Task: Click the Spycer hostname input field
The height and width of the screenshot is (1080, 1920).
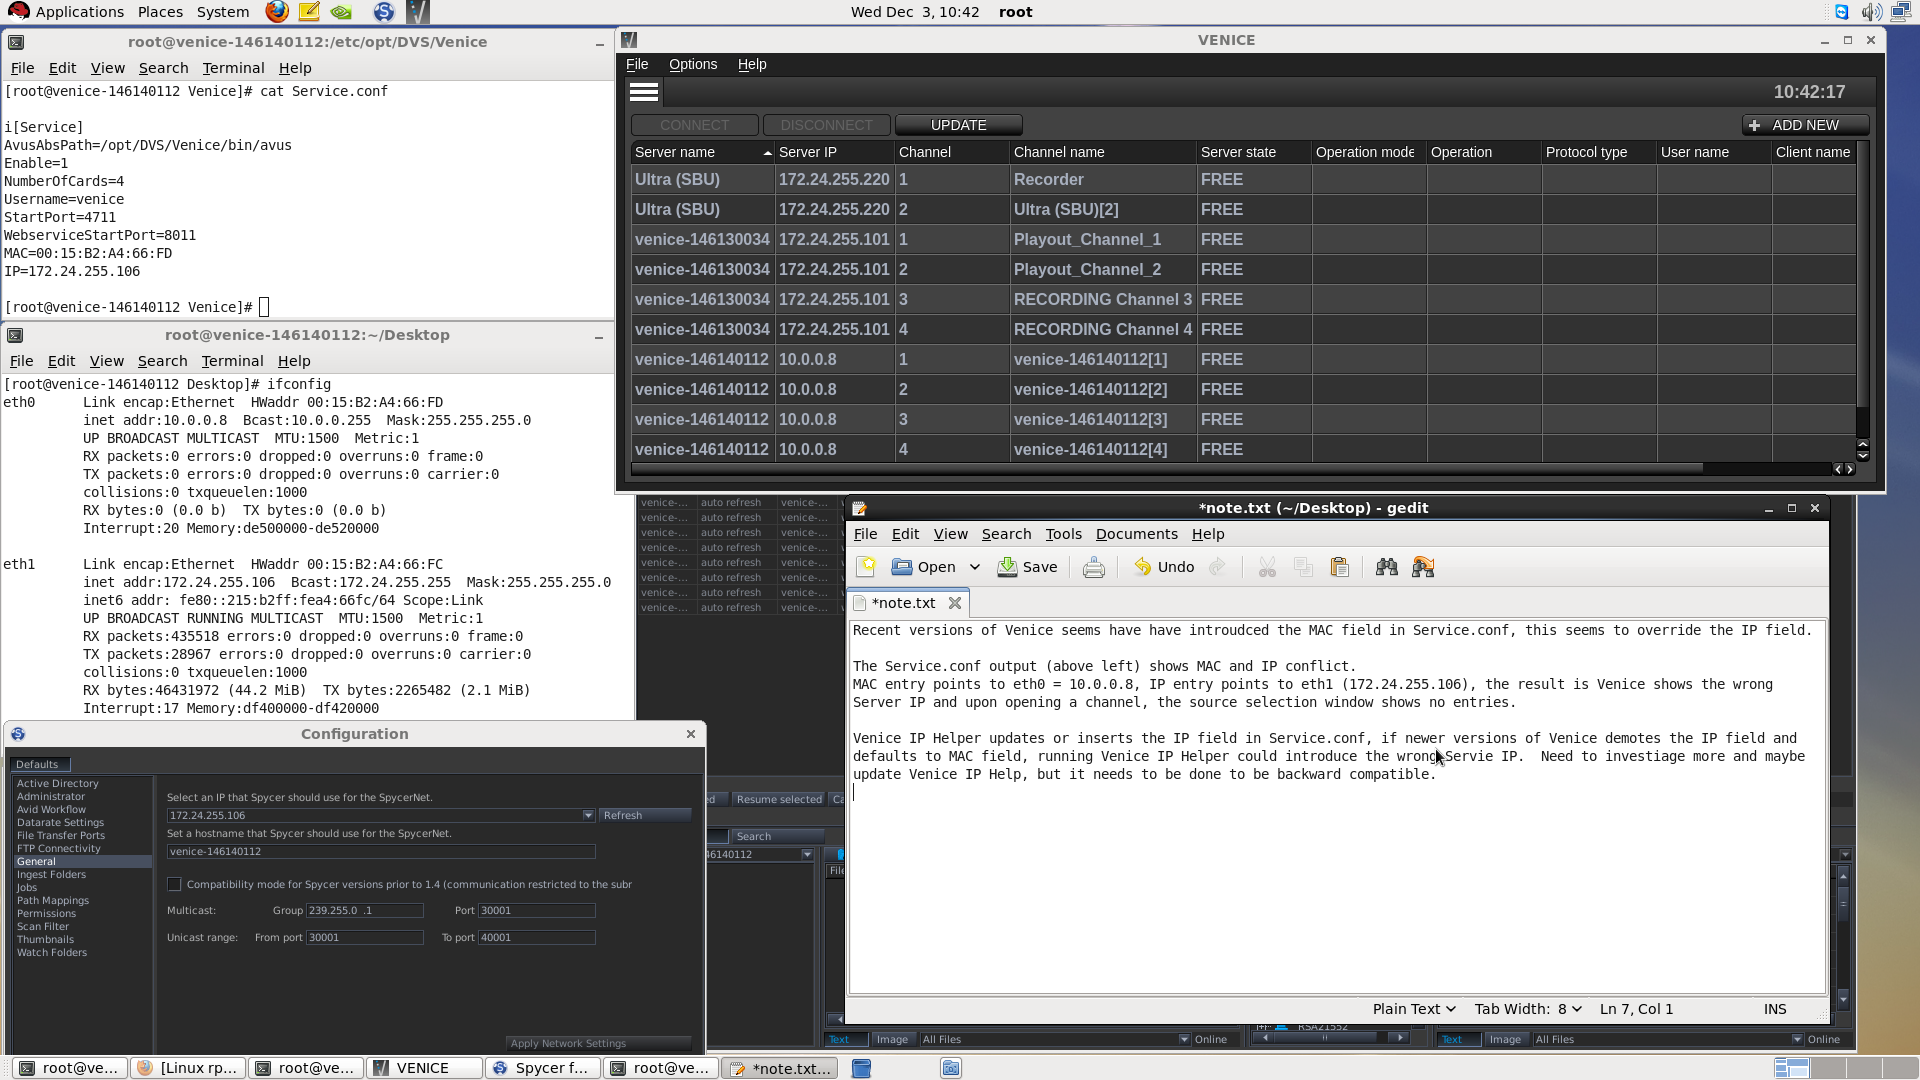Action: tap(381, 852)
